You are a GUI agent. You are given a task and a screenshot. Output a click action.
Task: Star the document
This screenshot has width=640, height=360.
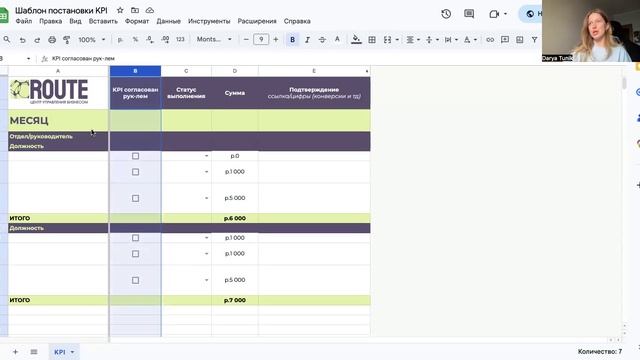click(120, 10)
